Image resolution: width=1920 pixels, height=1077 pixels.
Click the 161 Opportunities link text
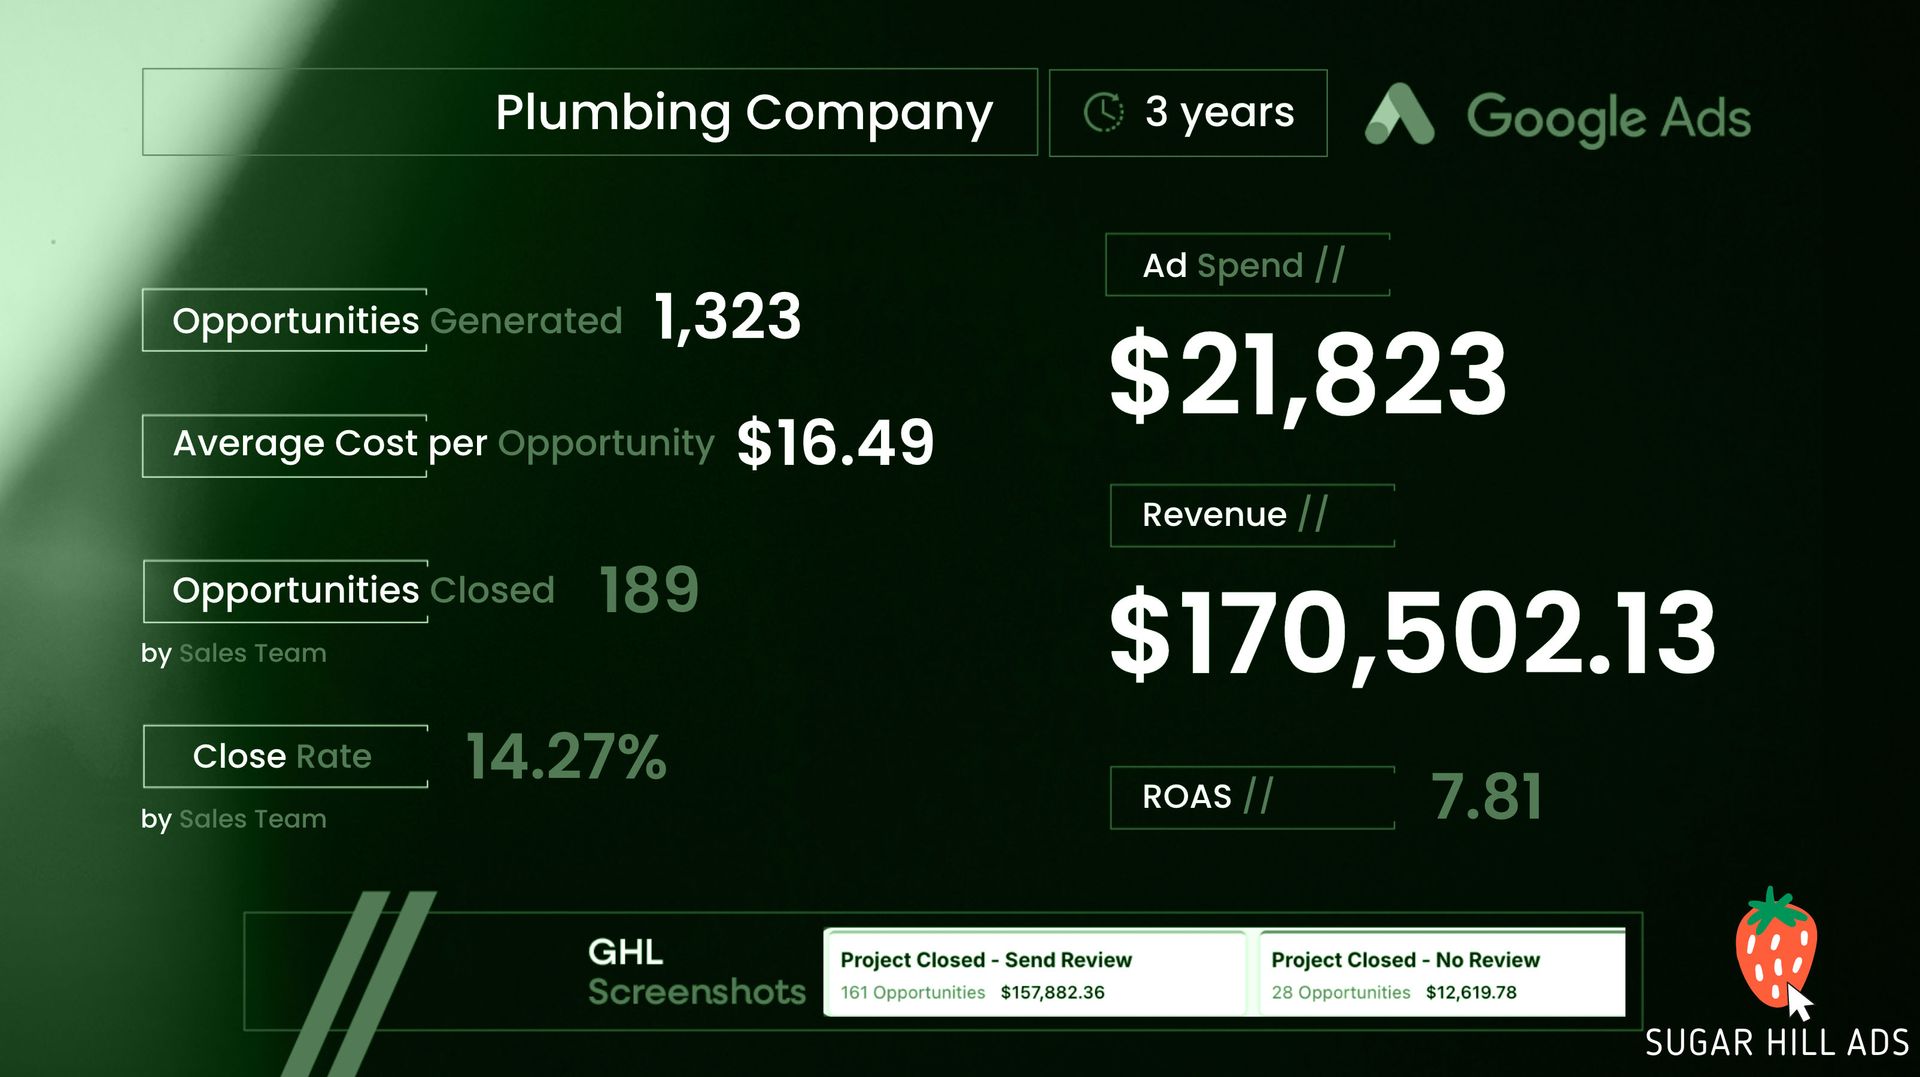coord(912,992)
